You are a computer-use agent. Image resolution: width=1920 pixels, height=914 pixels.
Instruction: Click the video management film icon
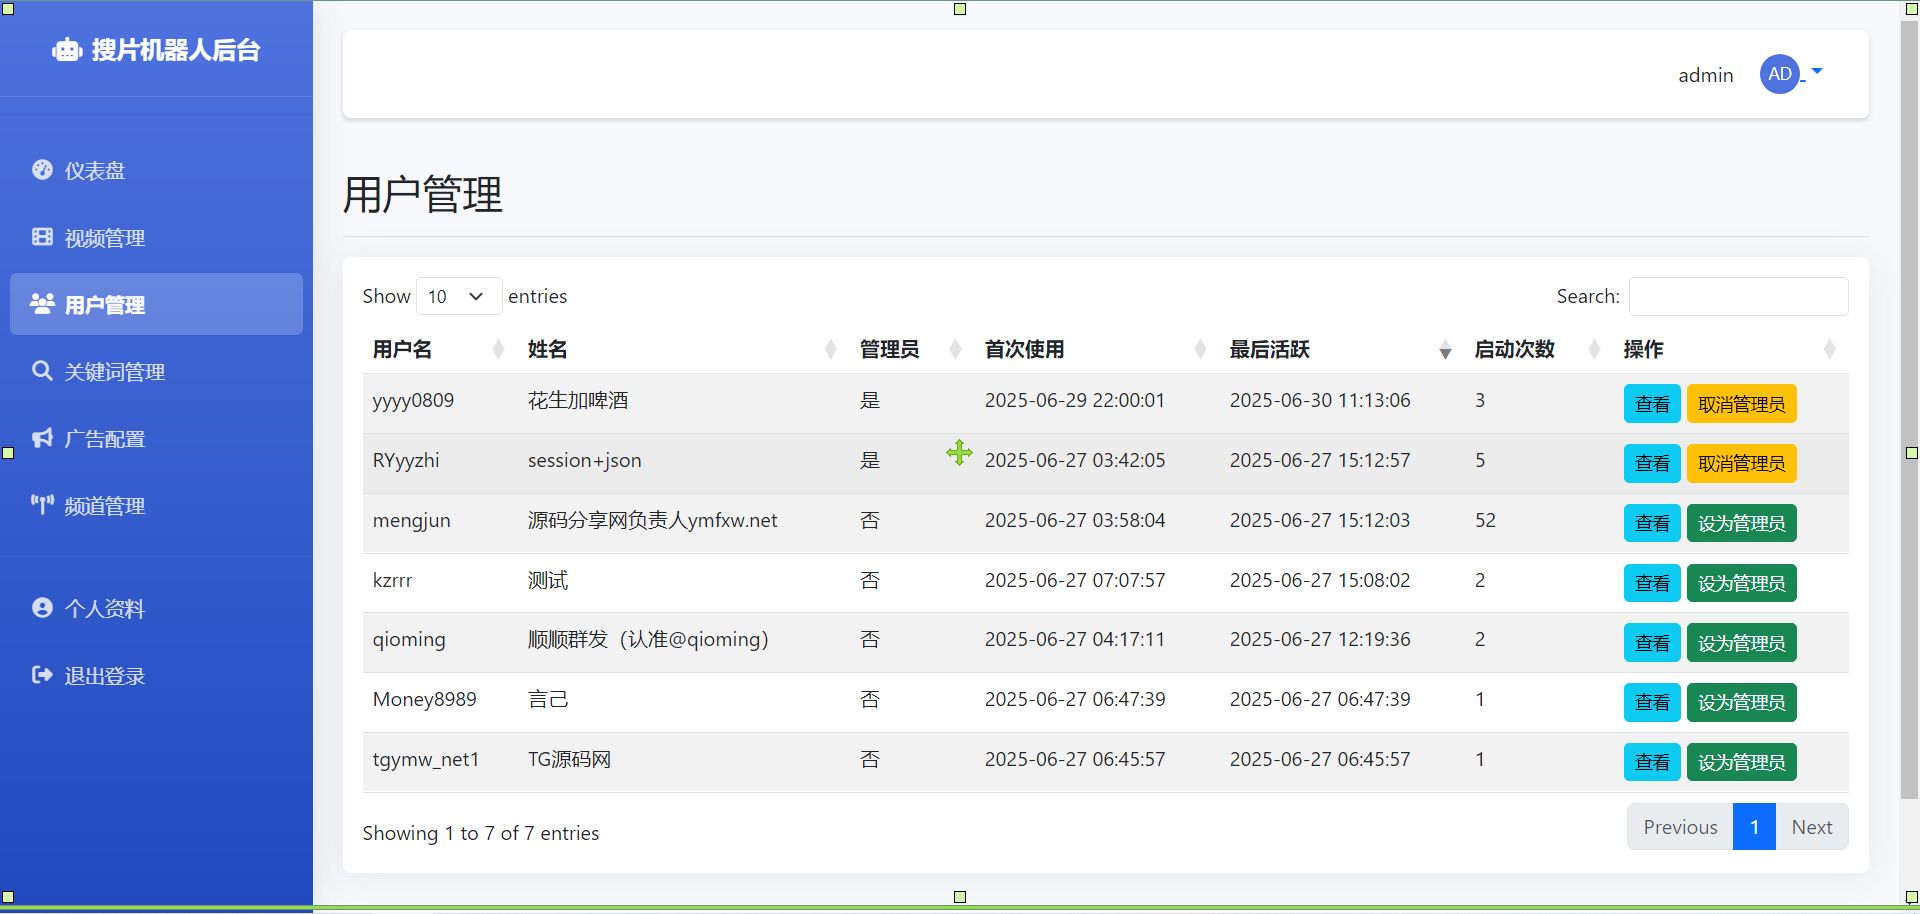point(42,237)
